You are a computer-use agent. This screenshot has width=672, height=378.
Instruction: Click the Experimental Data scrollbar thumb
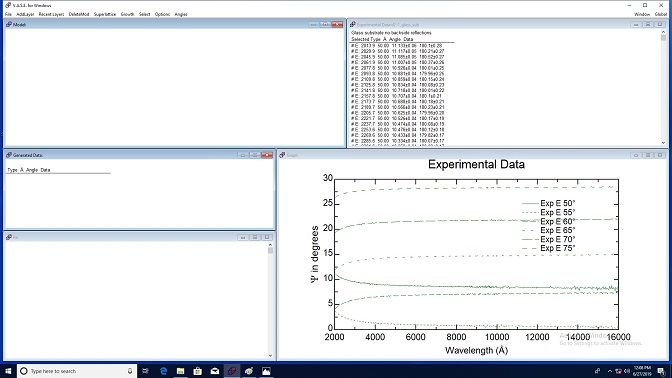[x=663, y=38]
